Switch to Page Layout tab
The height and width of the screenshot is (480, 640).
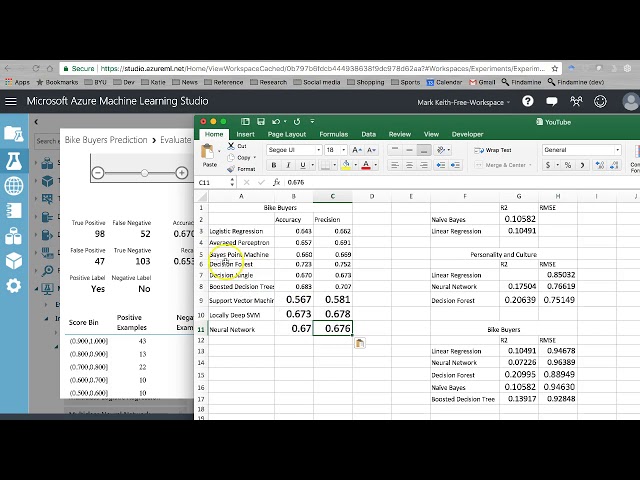point(287,134)
